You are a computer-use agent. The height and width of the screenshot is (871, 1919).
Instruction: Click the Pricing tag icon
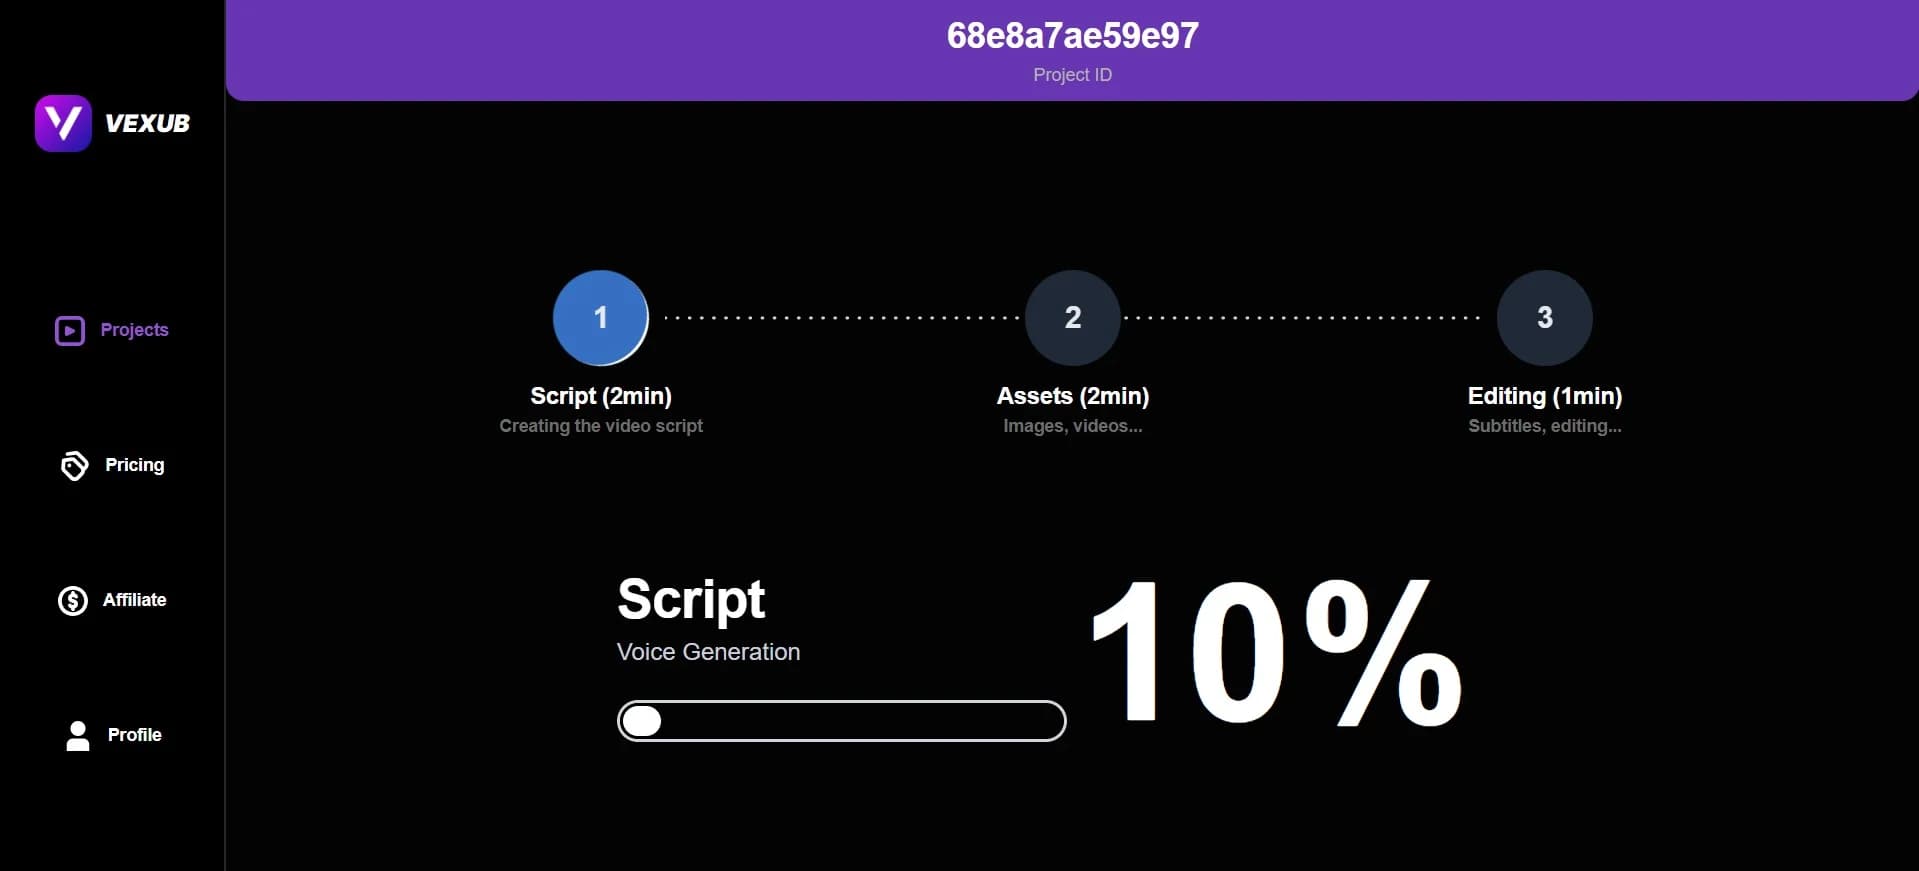73,465
